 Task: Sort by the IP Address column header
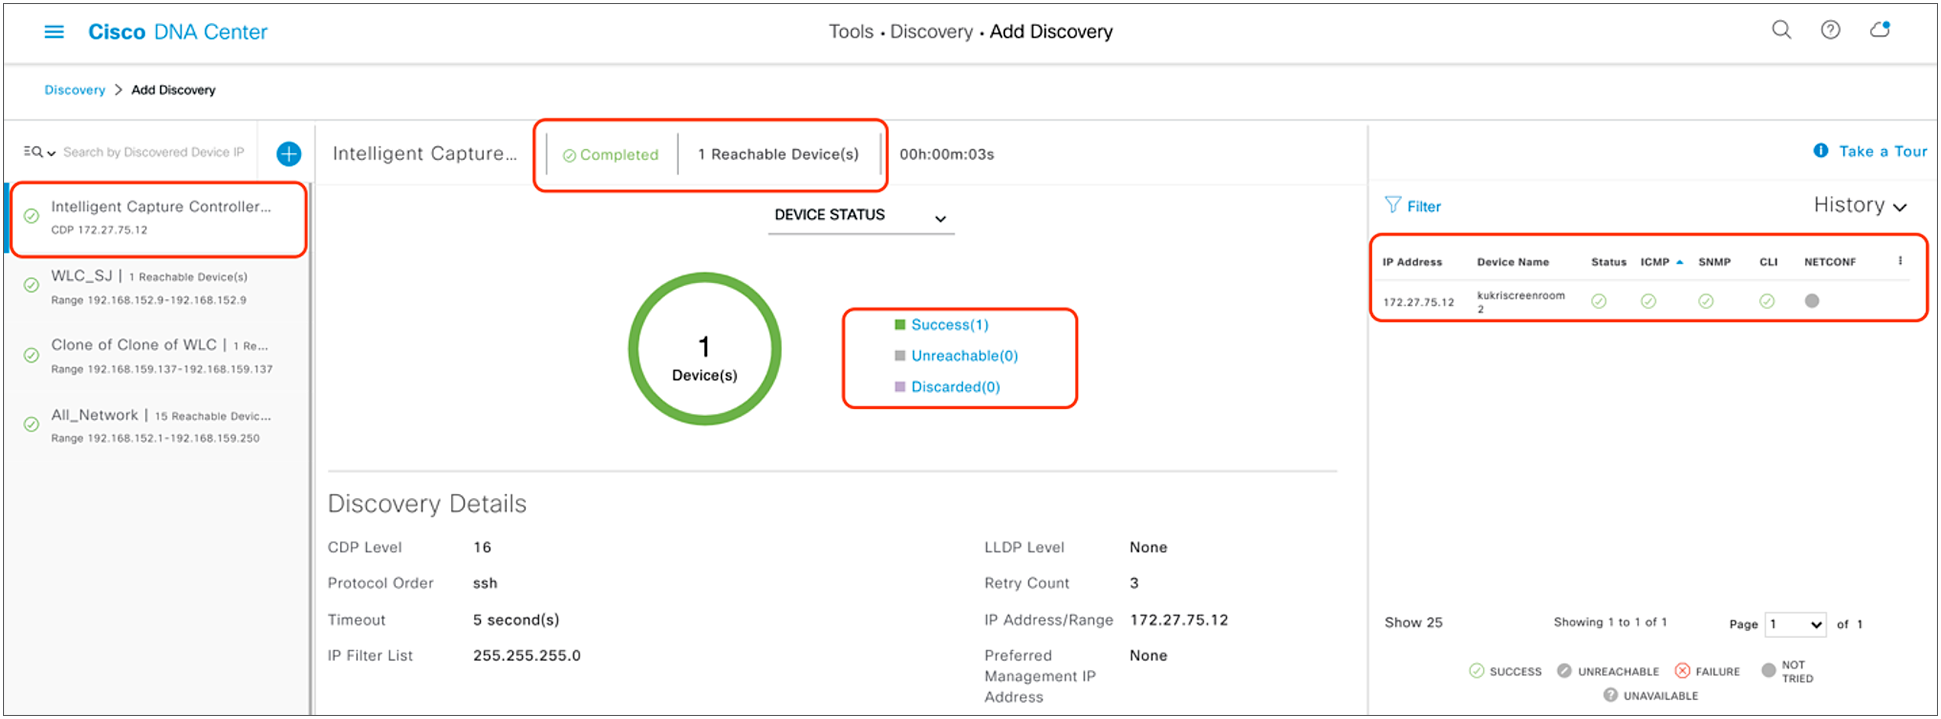[x=1412, y=262]
